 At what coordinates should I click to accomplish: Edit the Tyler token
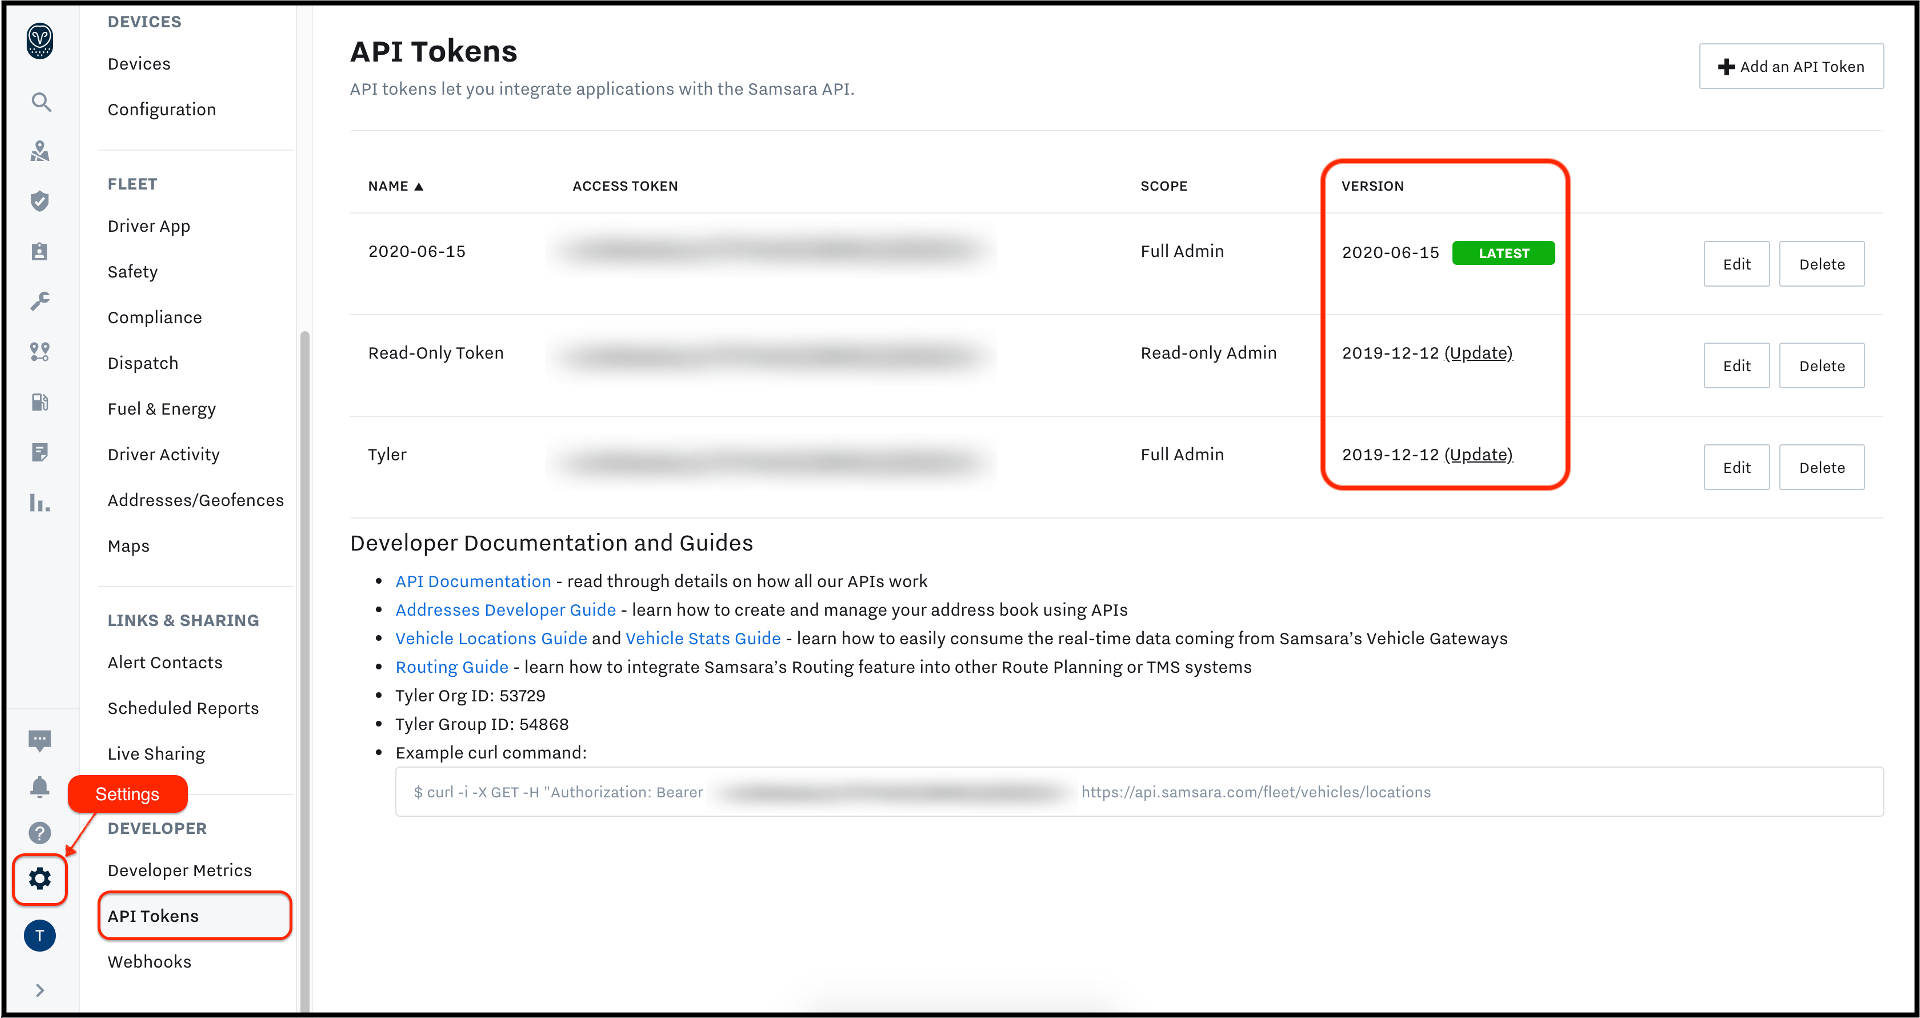tap(1737, 467)
